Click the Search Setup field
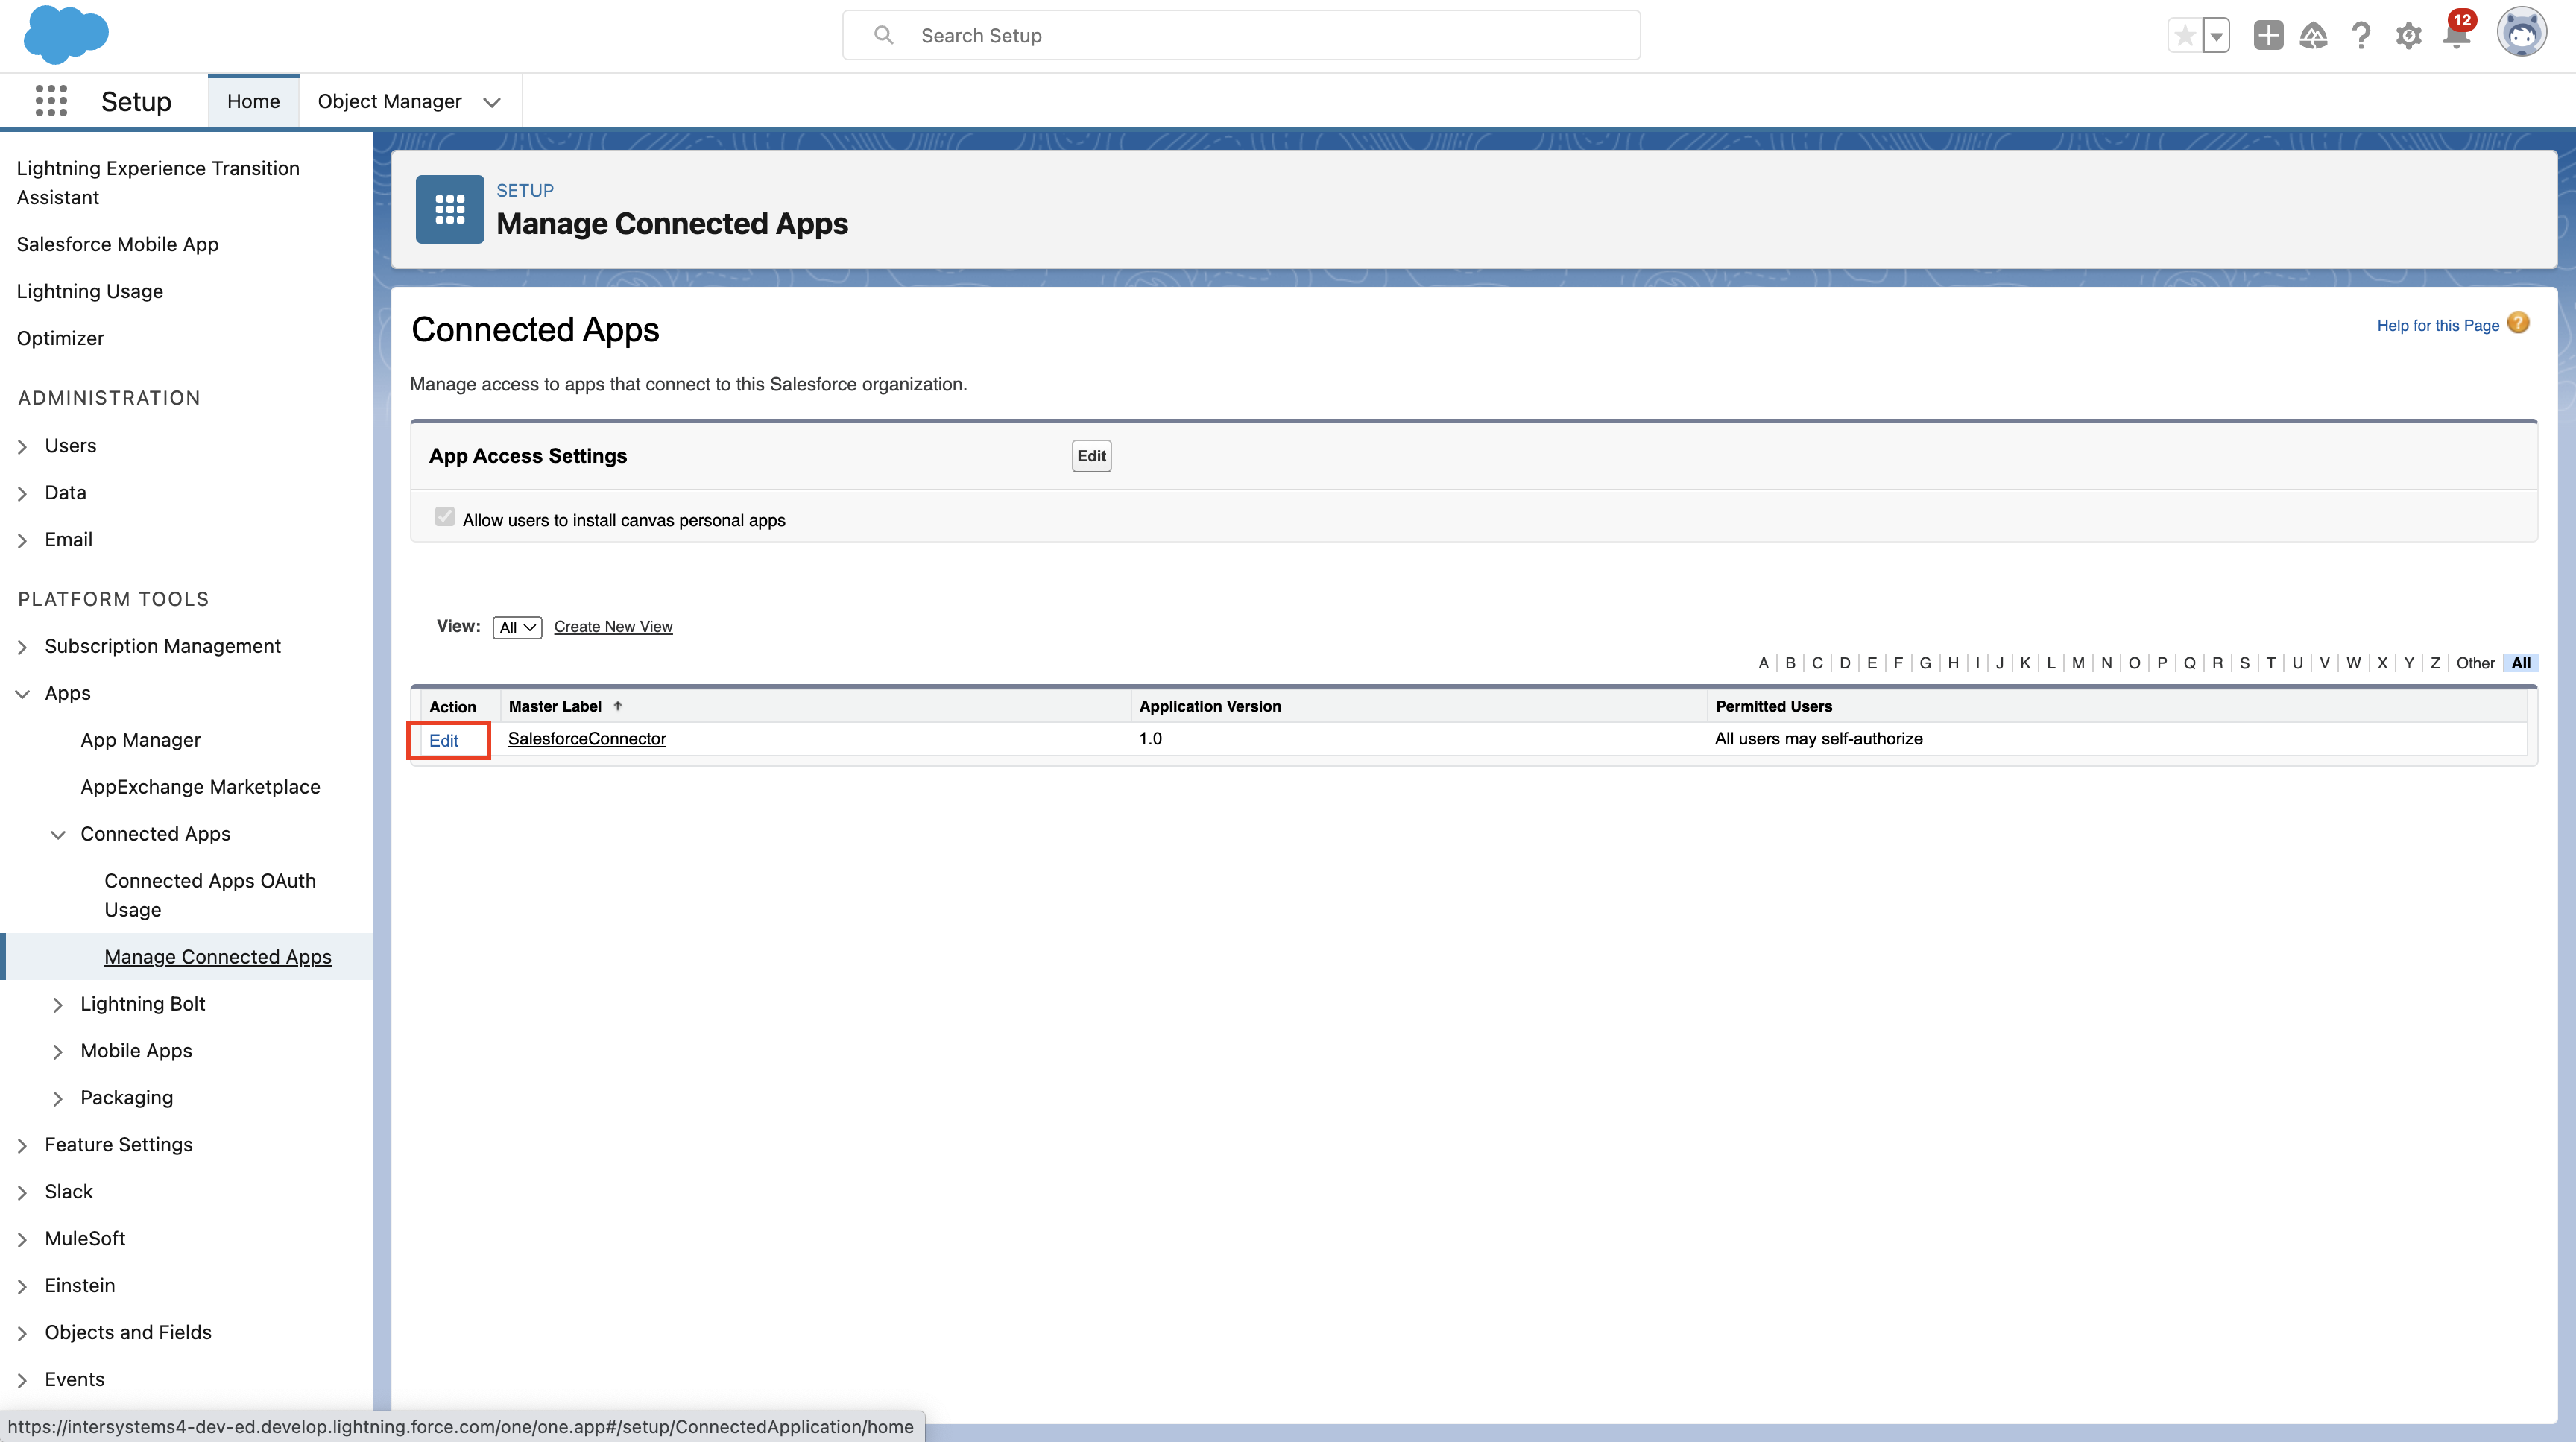Viewport: 2576px width, 1442px height. pyautogui.click(x=1240, y=36)
